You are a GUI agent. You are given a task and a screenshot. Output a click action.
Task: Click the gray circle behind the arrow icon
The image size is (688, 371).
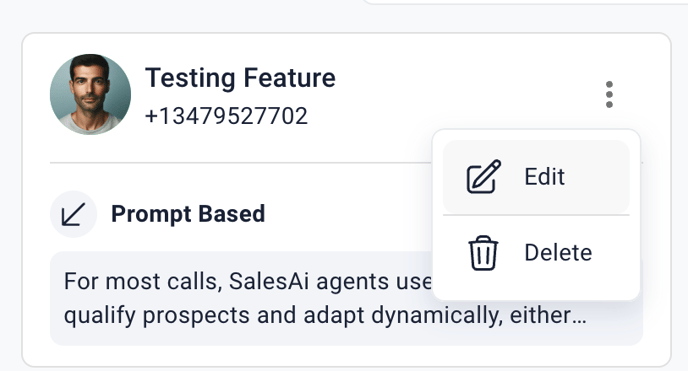[x=73, y=214]
